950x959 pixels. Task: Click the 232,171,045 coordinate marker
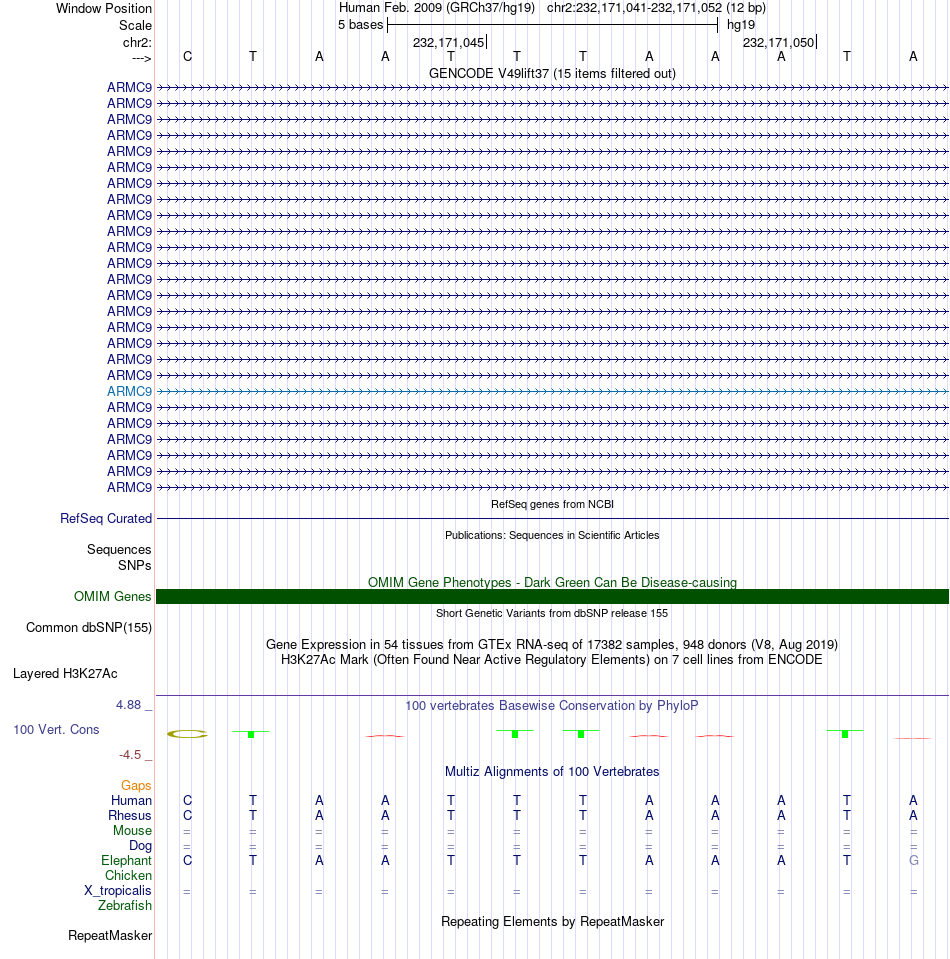pyautogui.click(x=449, y=42)
